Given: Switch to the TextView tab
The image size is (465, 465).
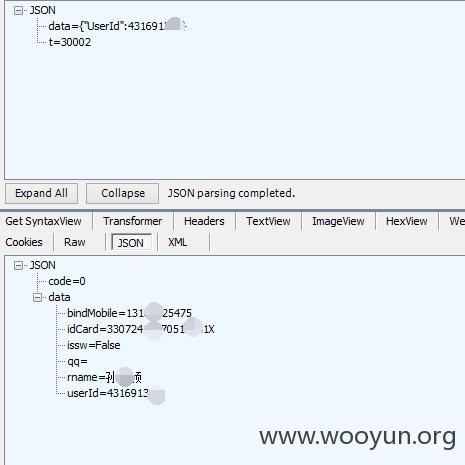Looking at the screenshot, I should (x=268, y=221).
